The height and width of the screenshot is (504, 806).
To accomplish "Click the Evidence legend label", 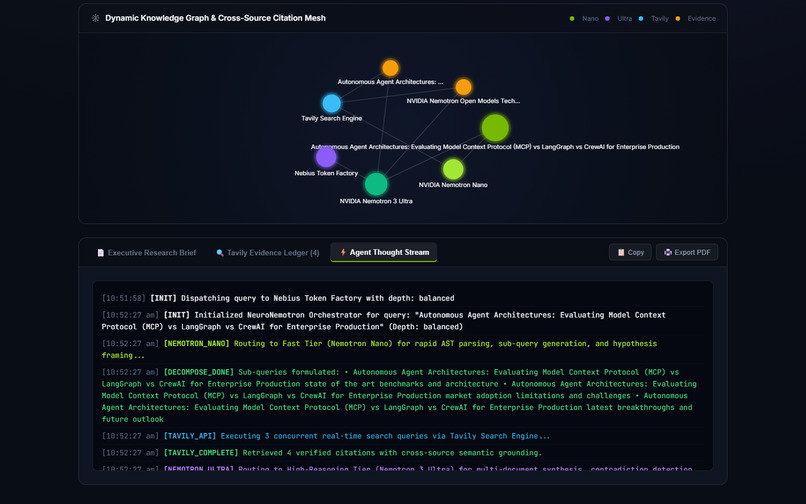I will click(x=702, y=19).
